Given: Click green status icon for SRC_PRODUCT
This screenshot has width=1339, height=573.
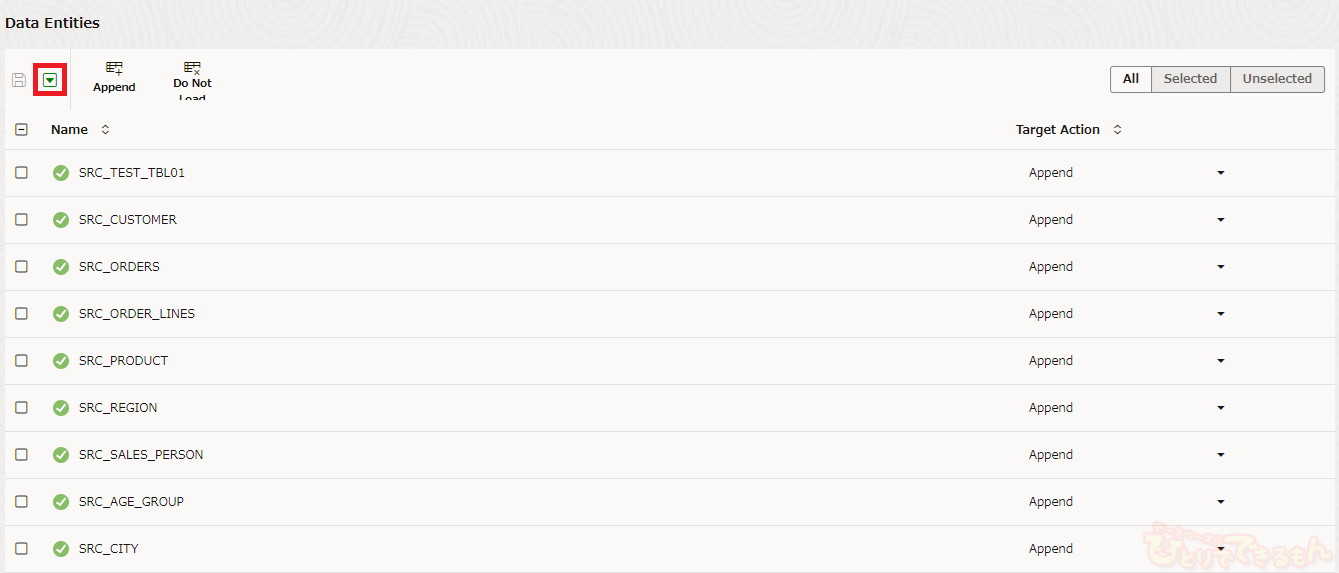Looking at the screenshot, I should coord(61,361).
